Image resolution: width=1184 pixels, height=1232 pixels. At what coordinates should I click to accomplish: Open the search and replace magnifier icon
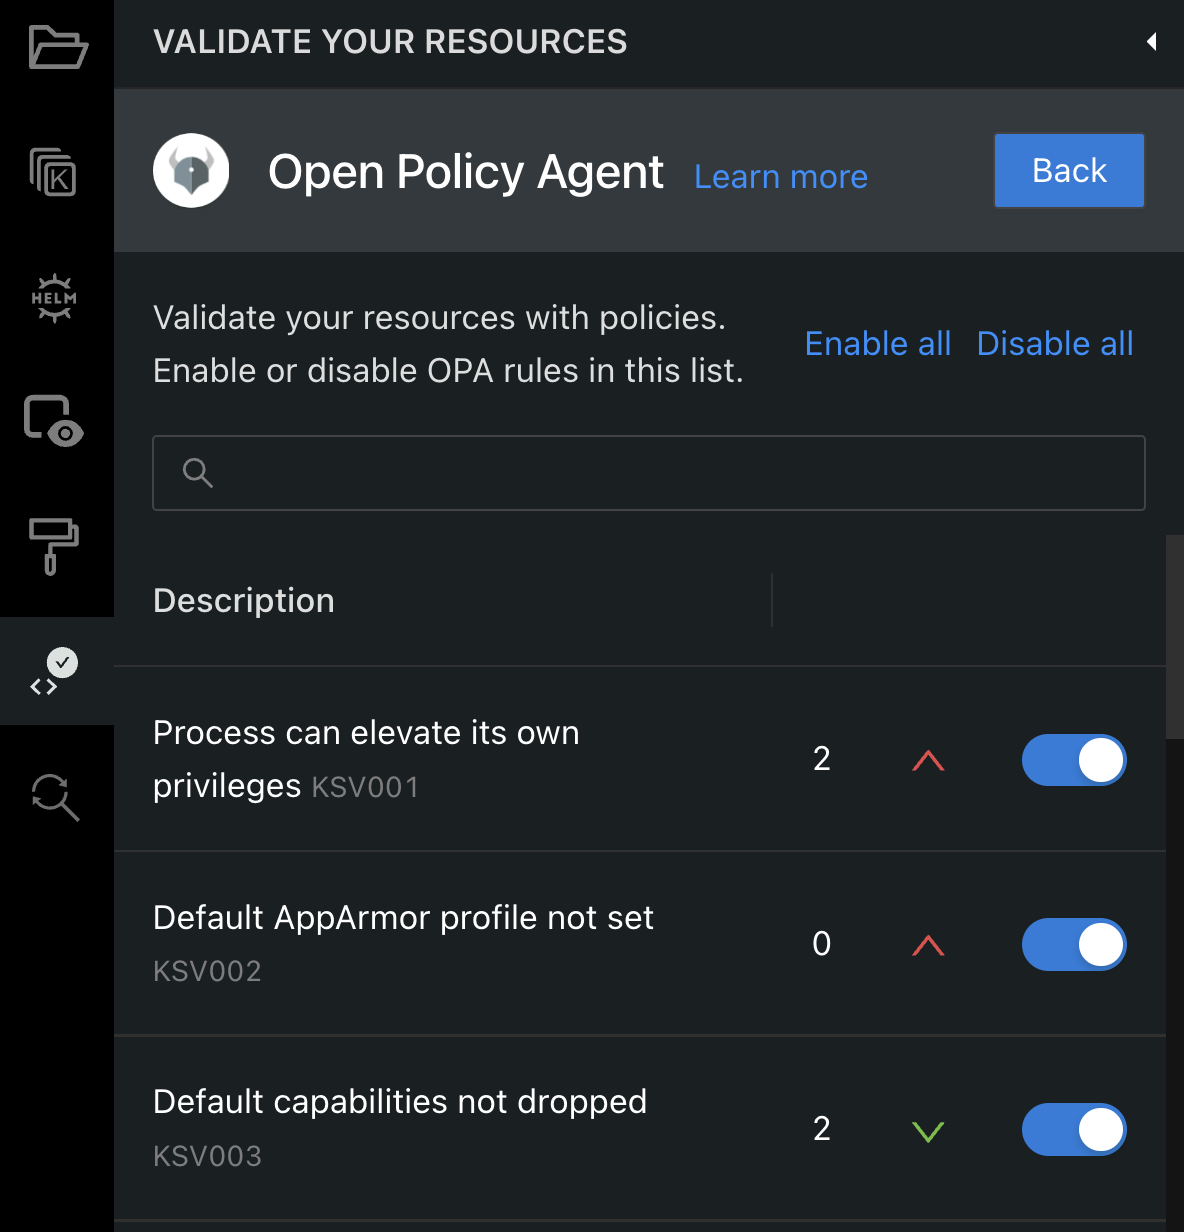[55, 797]
